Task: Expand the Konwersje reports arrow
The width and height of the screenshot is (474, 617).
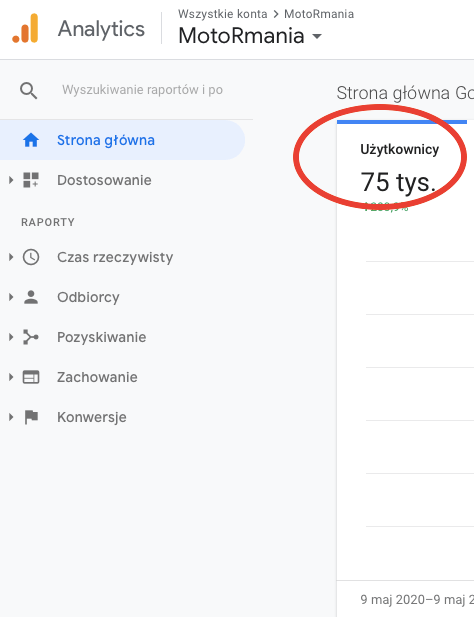Action: (11, 417)
